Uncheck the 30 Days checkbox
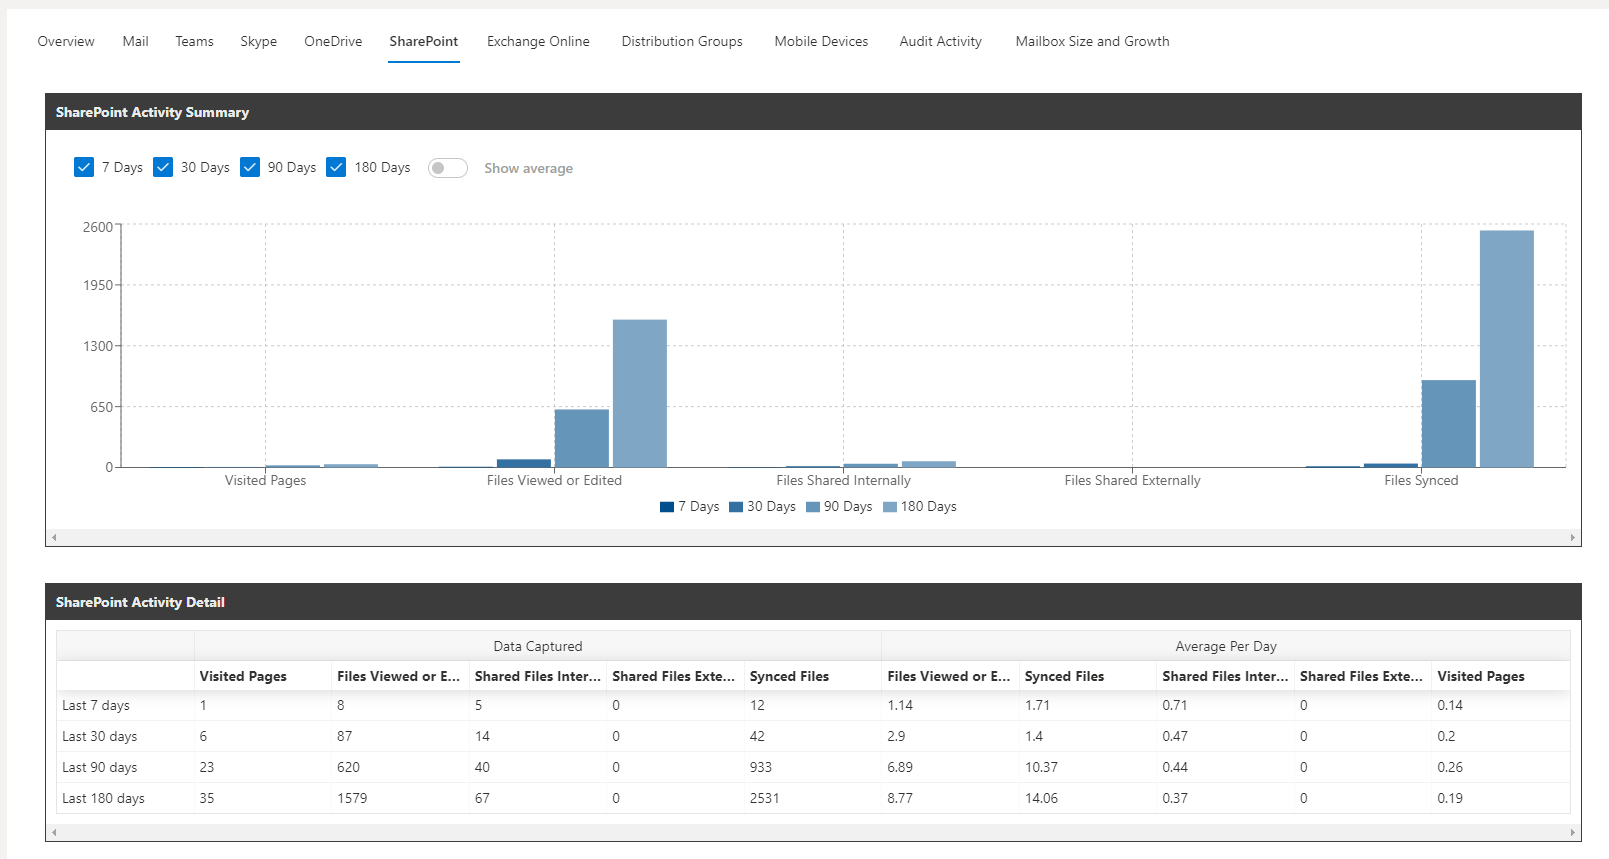 pyautogui.click(x=163, y=167)
